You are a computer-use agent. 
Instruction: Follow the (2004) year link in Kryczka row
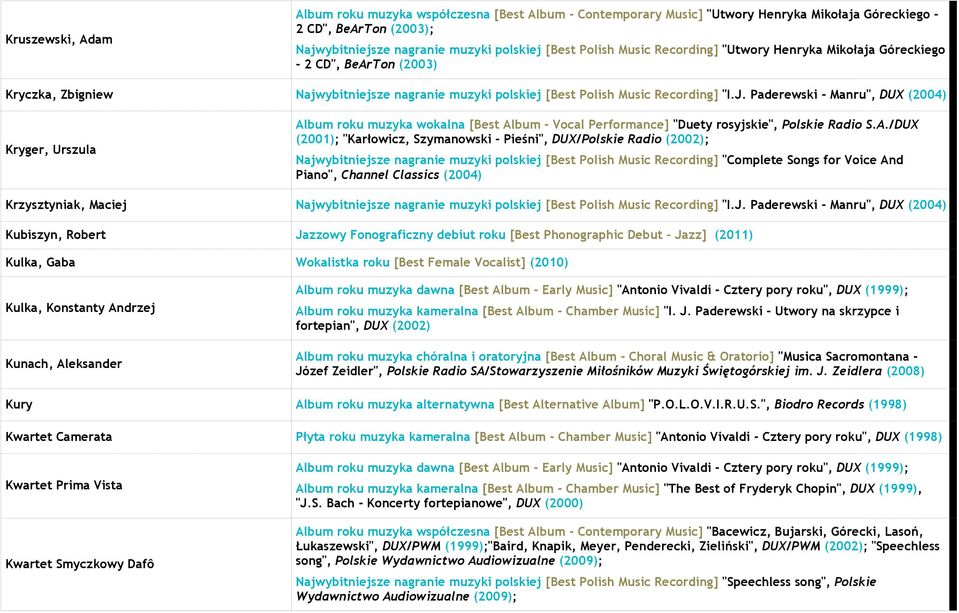coord(927,95)
